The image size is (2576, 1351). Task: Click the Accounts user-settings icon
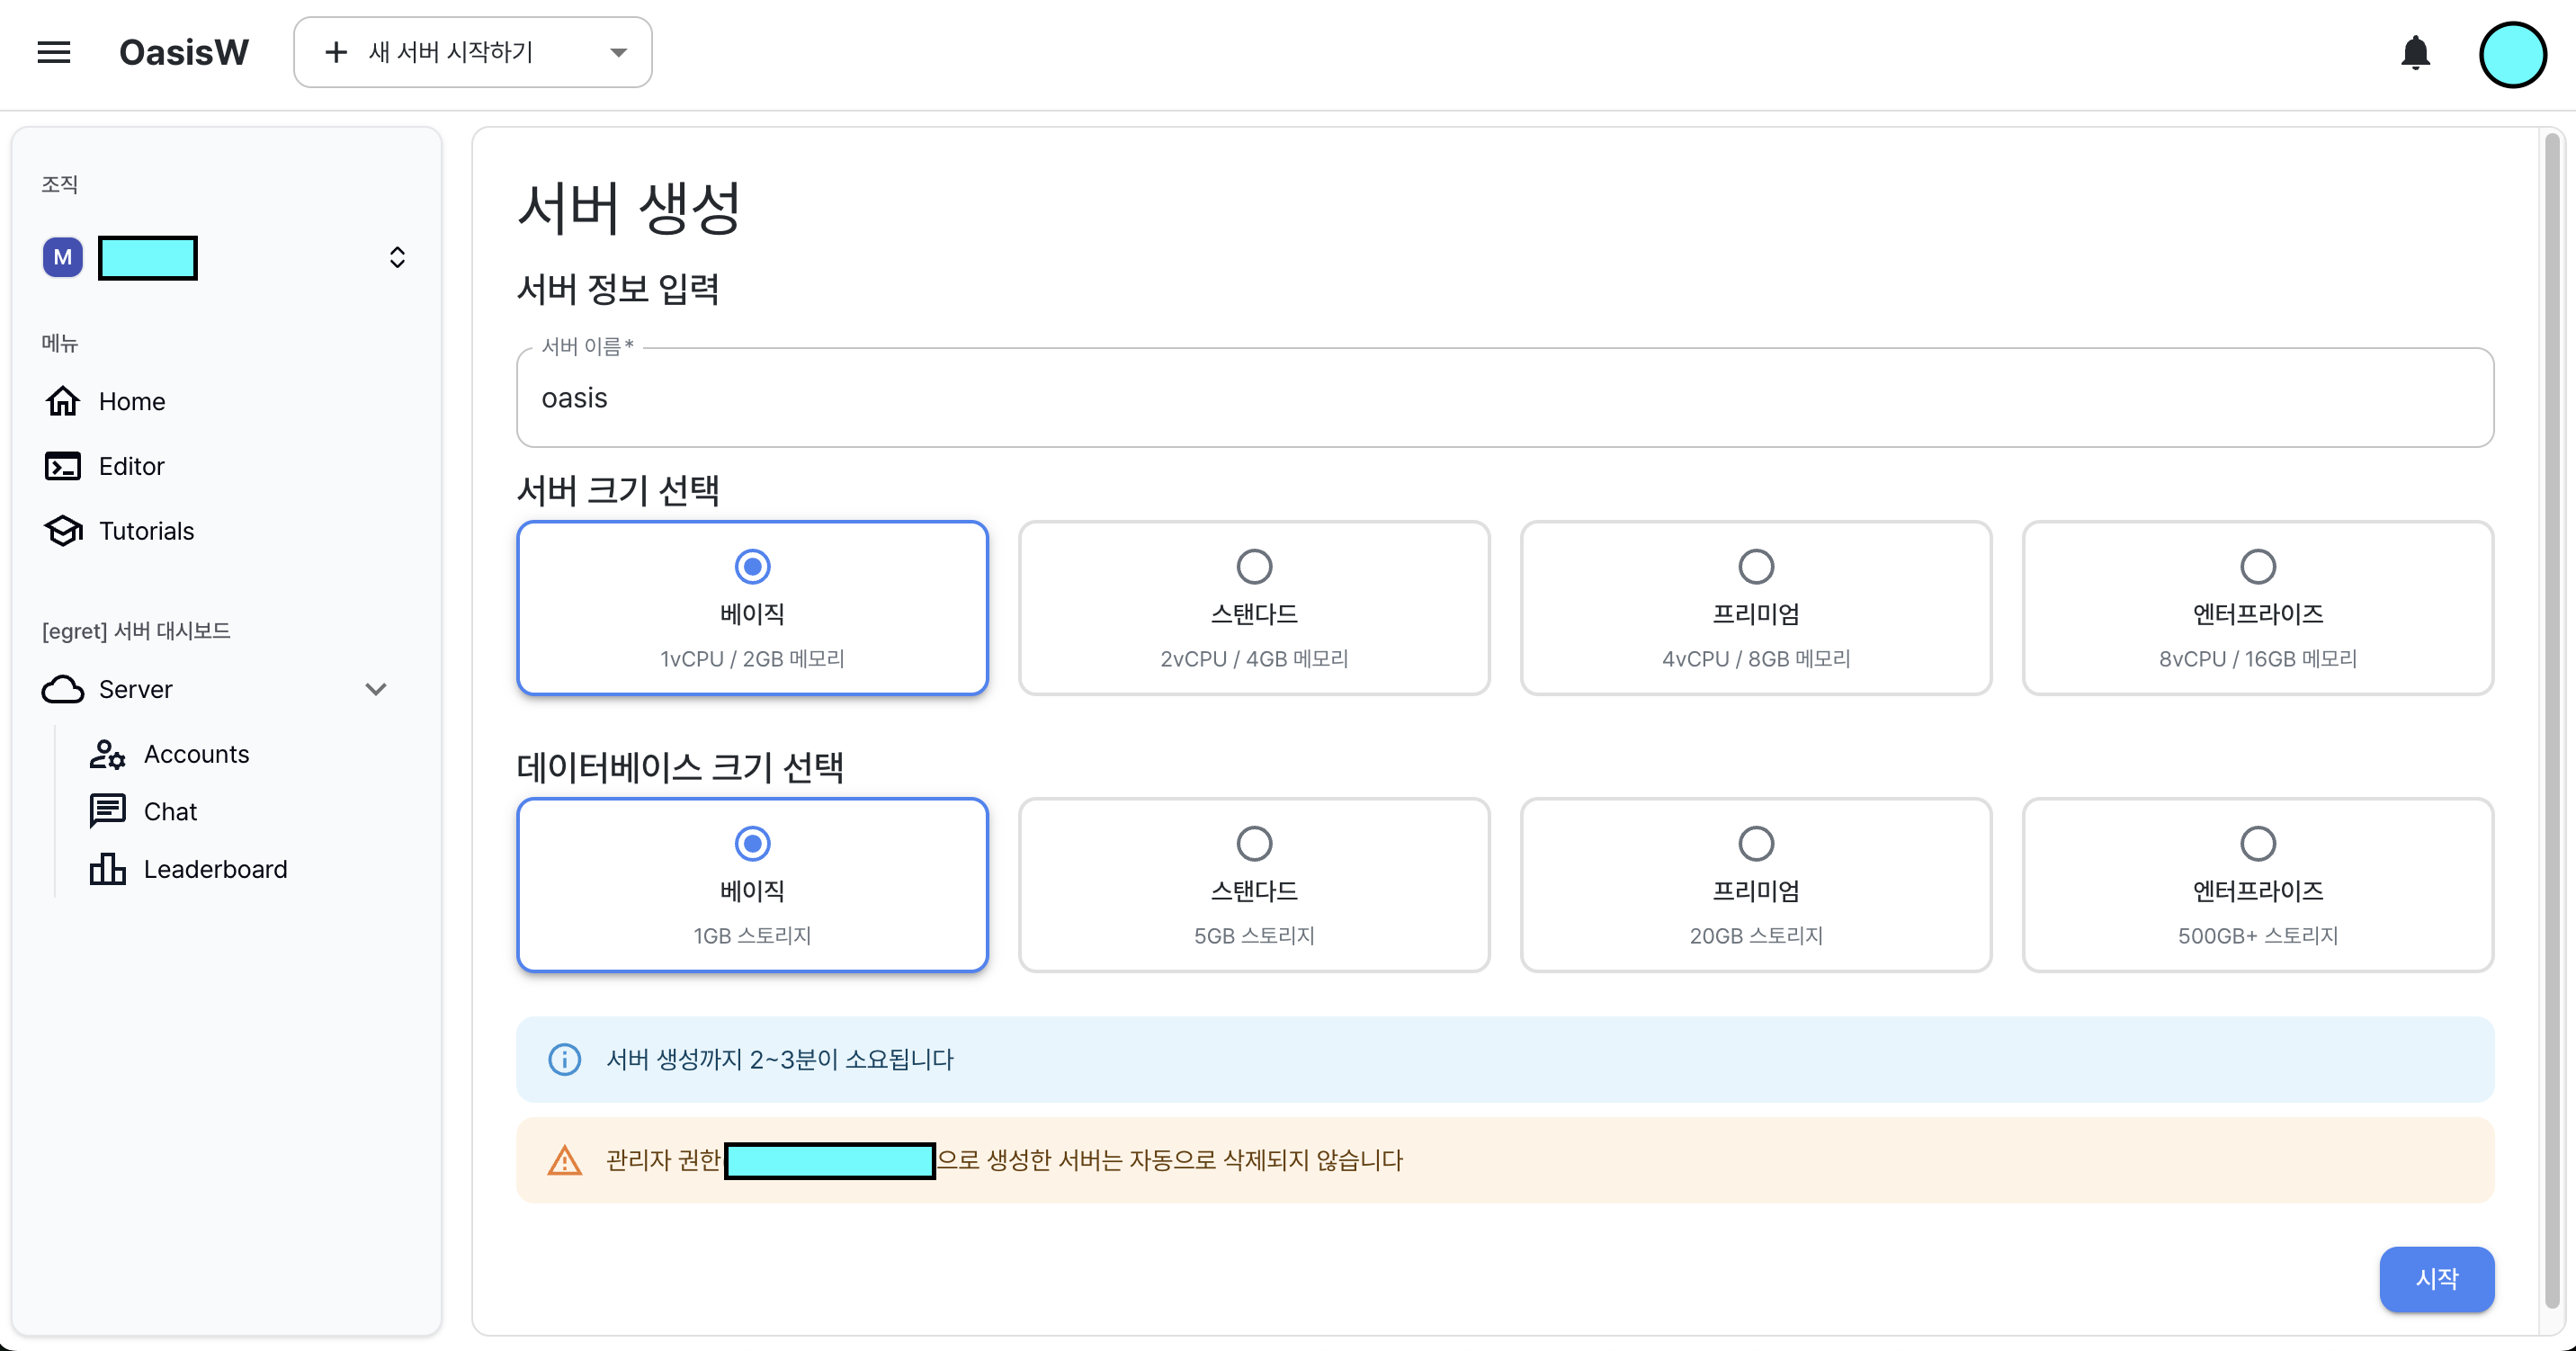point(107,754)
